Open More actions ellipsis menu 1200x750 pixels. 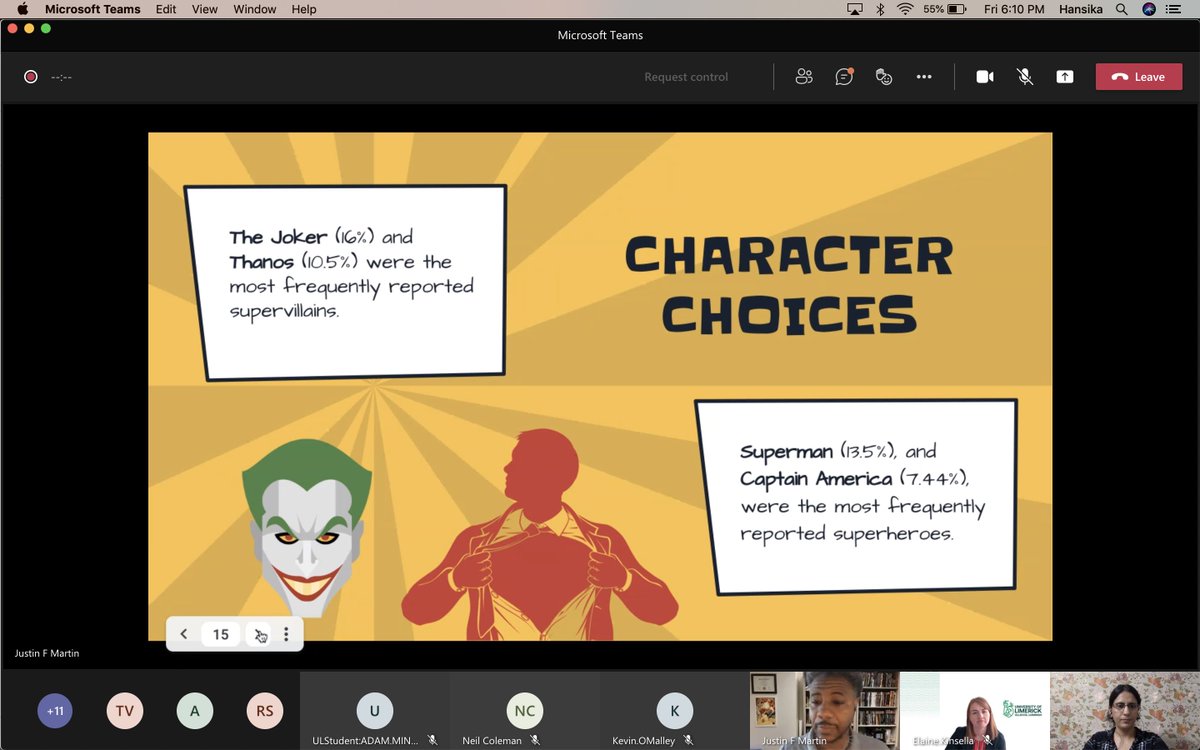pyautogui.click(x=924, y=77)
